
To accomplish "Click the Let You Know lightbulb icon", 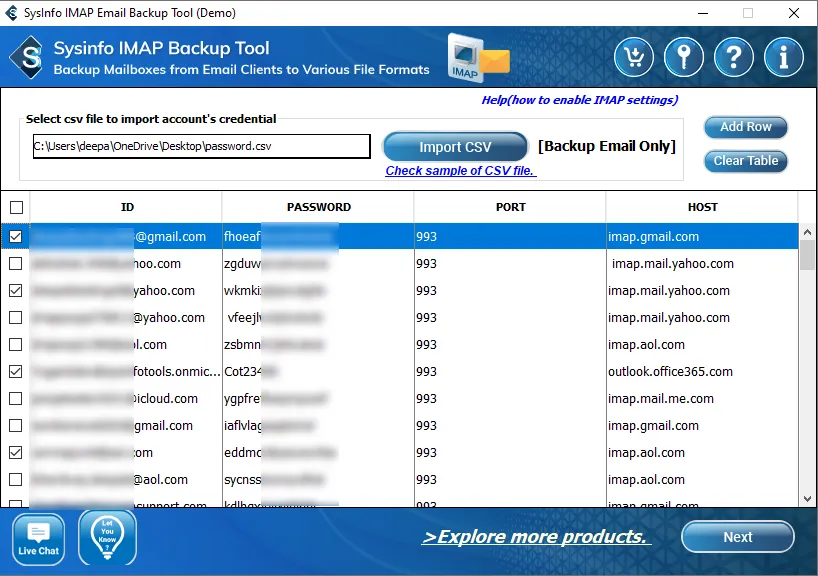I will click(x=106, y=540).
